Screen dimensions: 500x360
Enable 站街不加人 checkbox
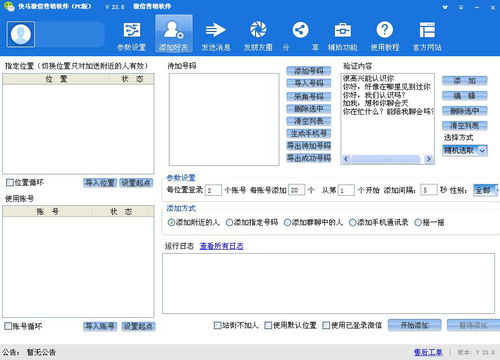(217, 325)
